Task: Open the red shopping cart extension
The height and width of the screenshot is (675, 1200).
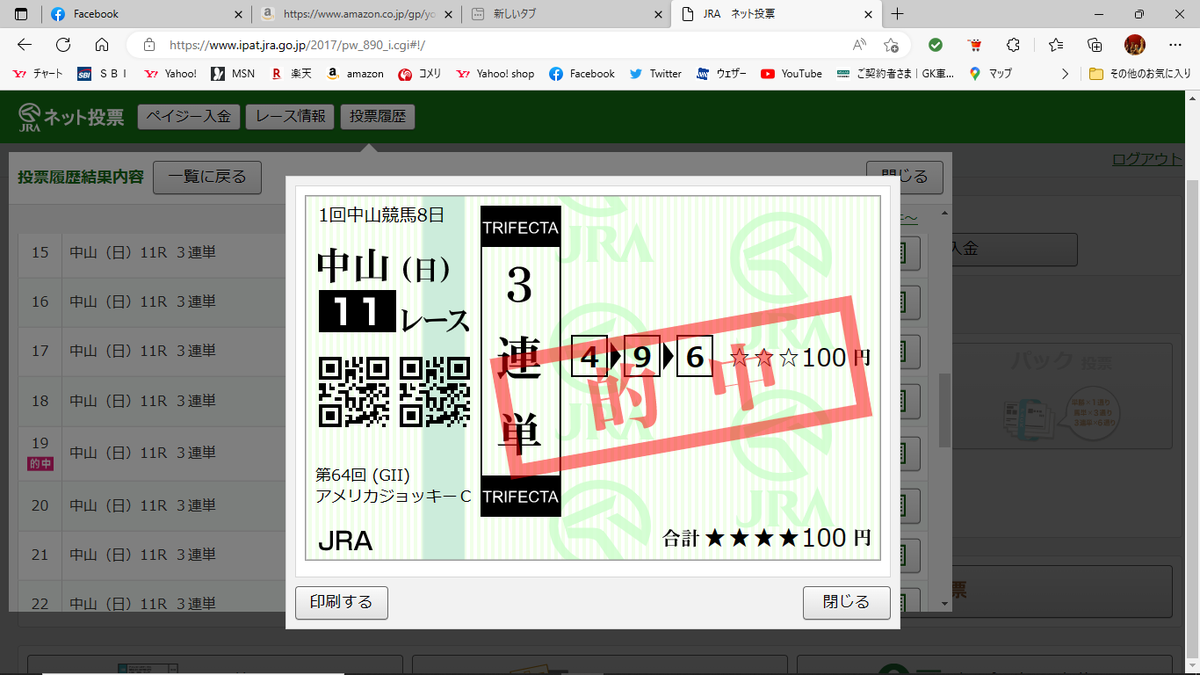Action: [x=974, y=45]
